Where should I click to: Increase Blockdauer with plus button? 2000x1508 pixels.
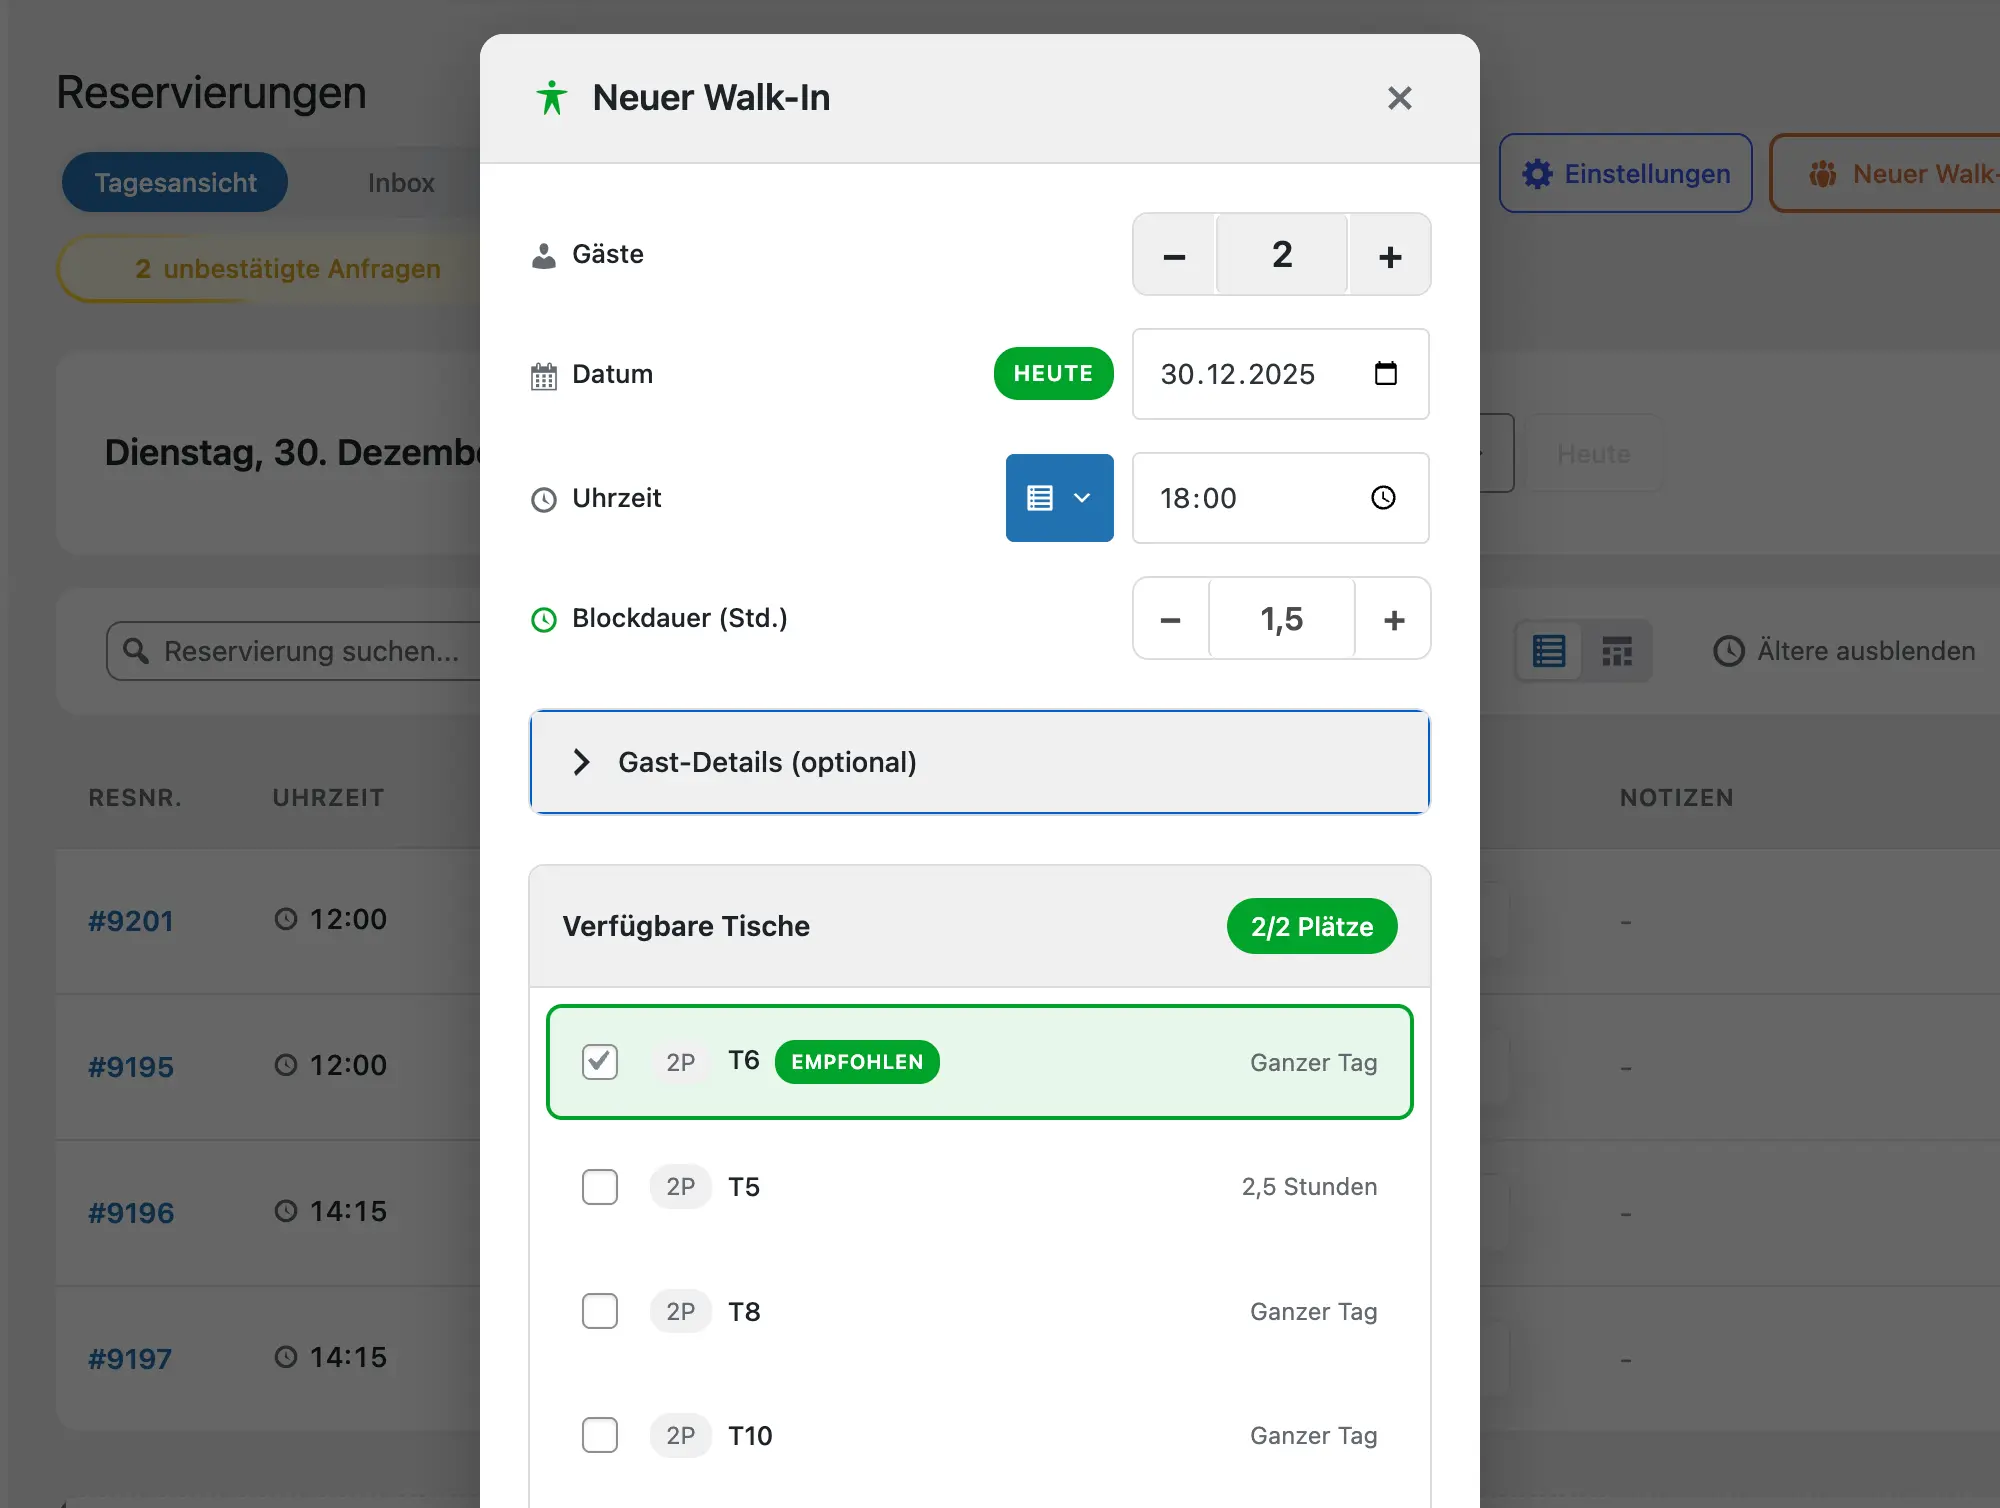[1393, 619]
